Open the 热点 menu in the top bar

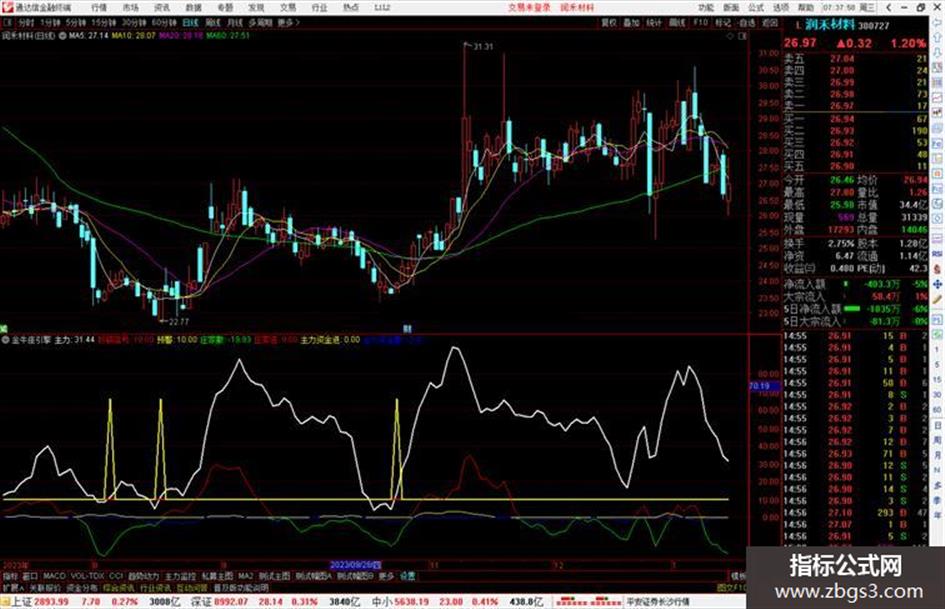pos(351,7)
